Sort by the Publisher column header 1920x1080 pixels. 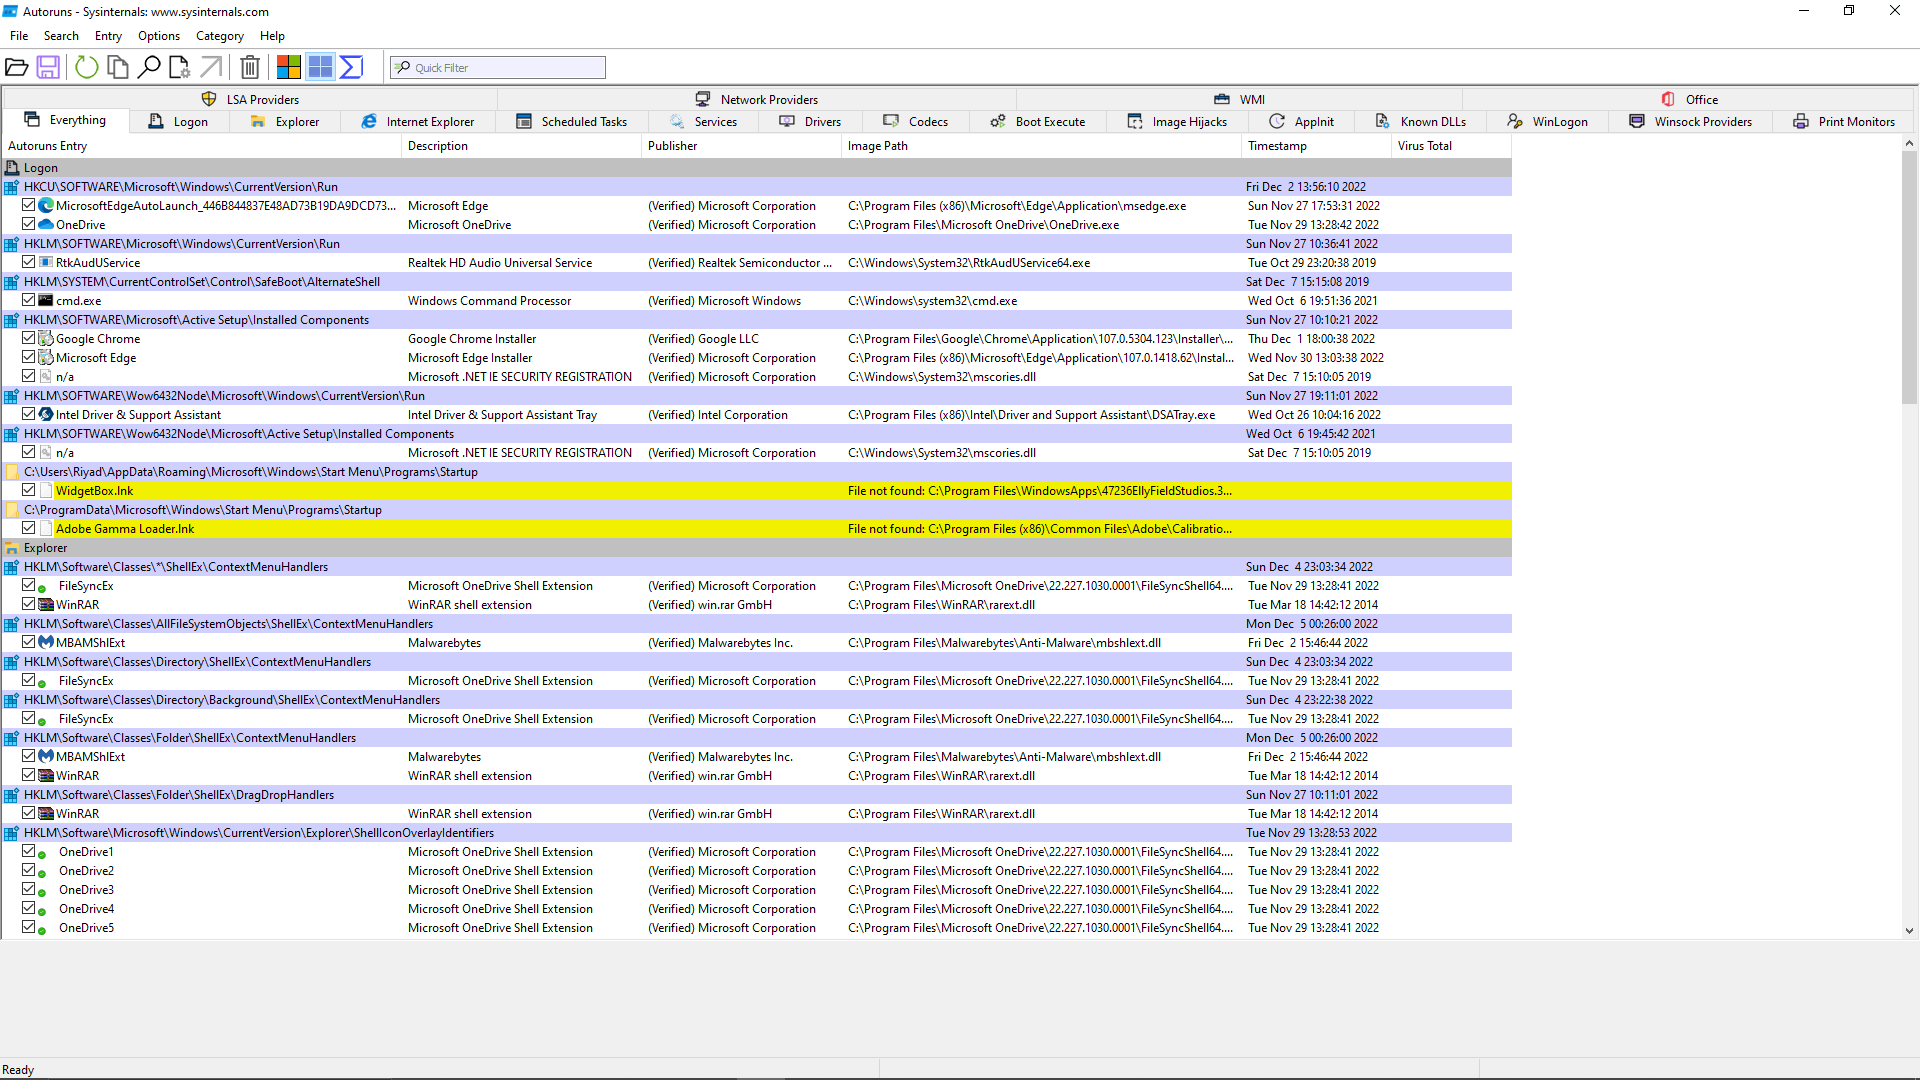672,146
